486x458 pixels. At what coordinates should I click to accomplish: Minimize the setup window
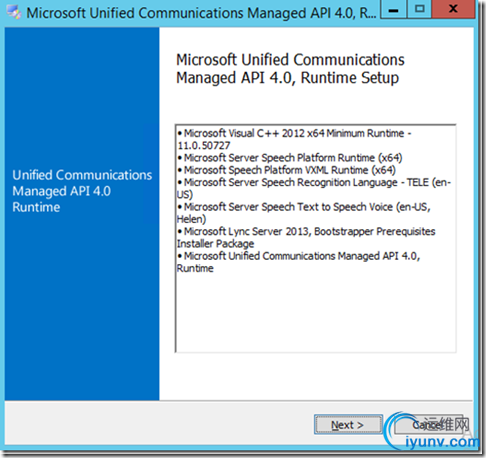tap(394, 9)
